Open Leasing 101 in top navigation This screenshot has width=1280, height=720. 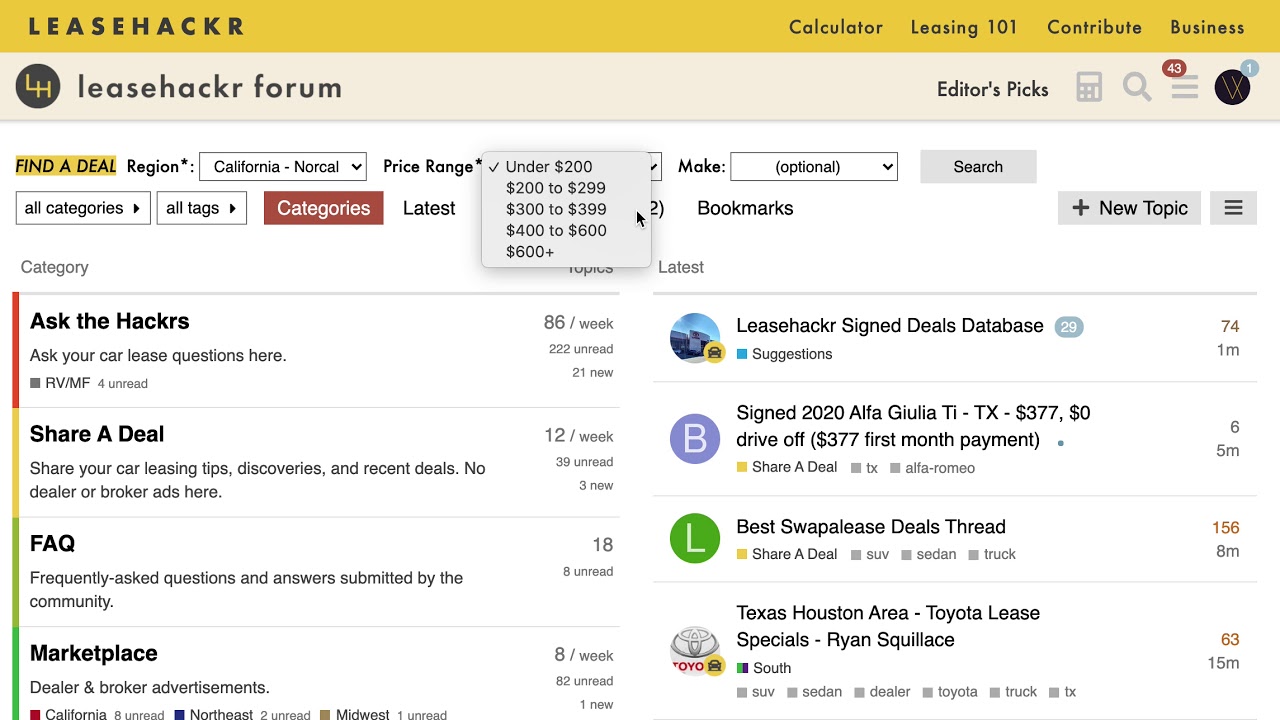coord(964,27)
